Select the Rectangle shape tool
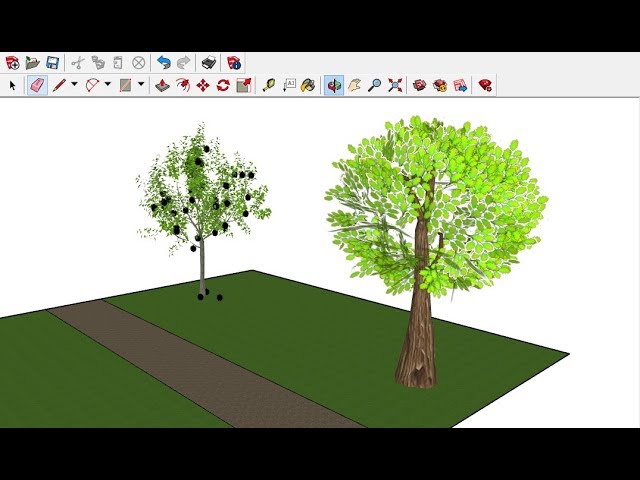 (126, 85)
